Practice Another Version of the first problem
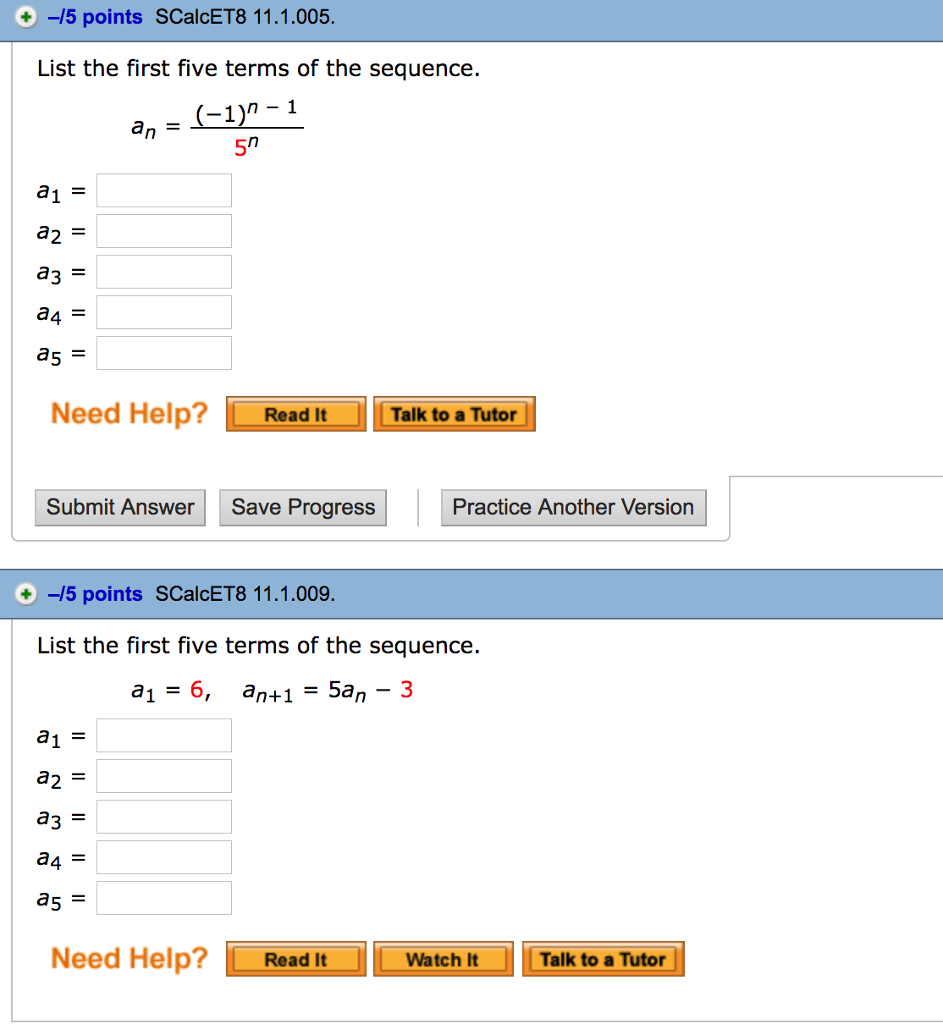The height and width of the screenshot is (1024, 943). (x=573, y=507)
